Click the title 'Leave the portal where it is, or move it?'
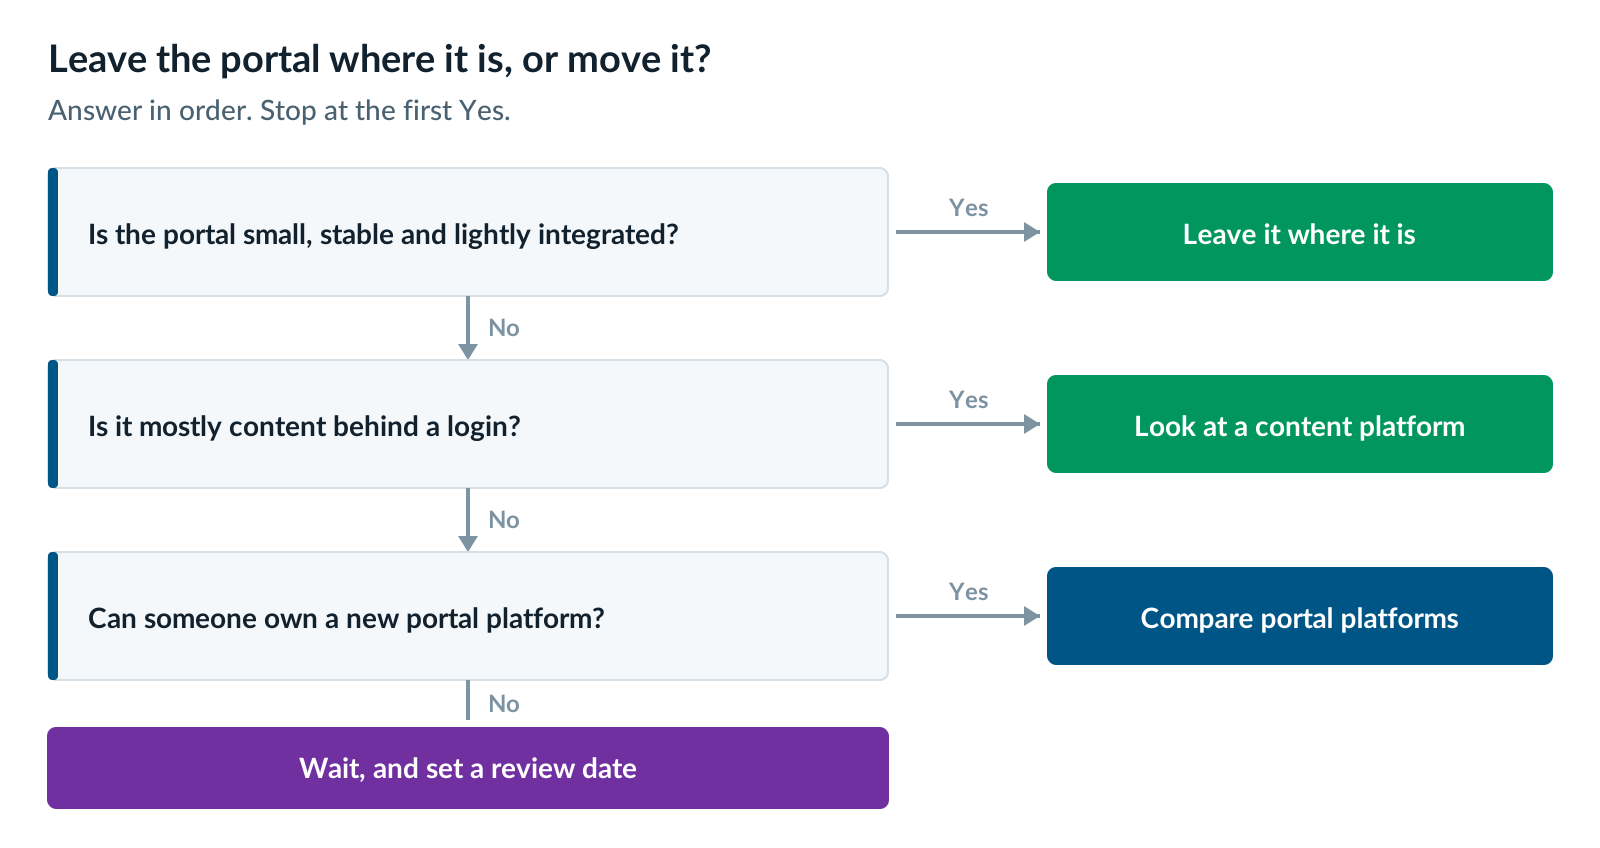 coord(379,60)
